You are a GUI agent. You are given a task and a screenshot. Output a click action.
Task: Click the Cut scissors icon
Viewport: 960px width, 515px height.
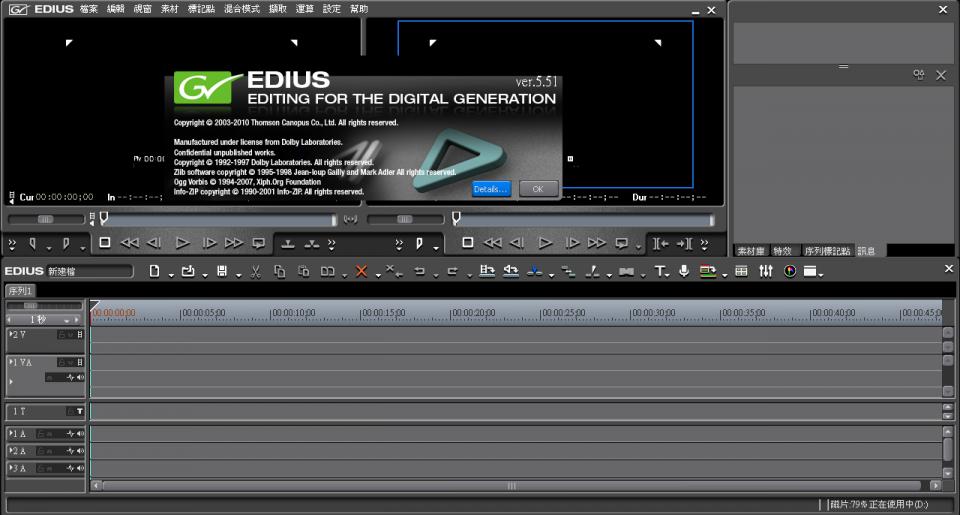[x=256, y=271]
